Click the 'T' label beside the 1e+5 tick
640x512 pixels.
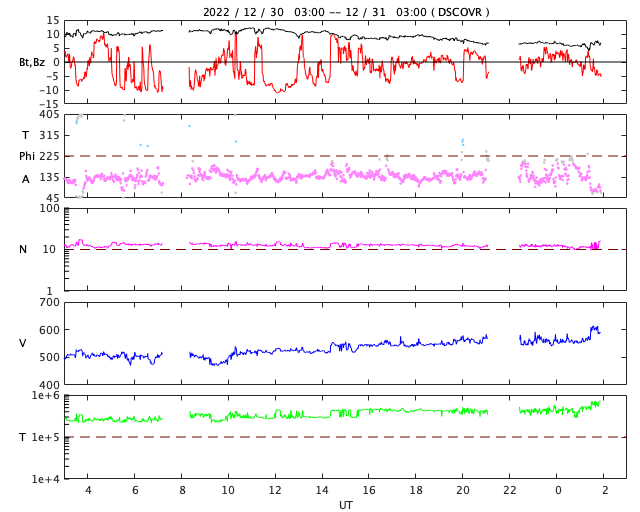tap(23, 437)
